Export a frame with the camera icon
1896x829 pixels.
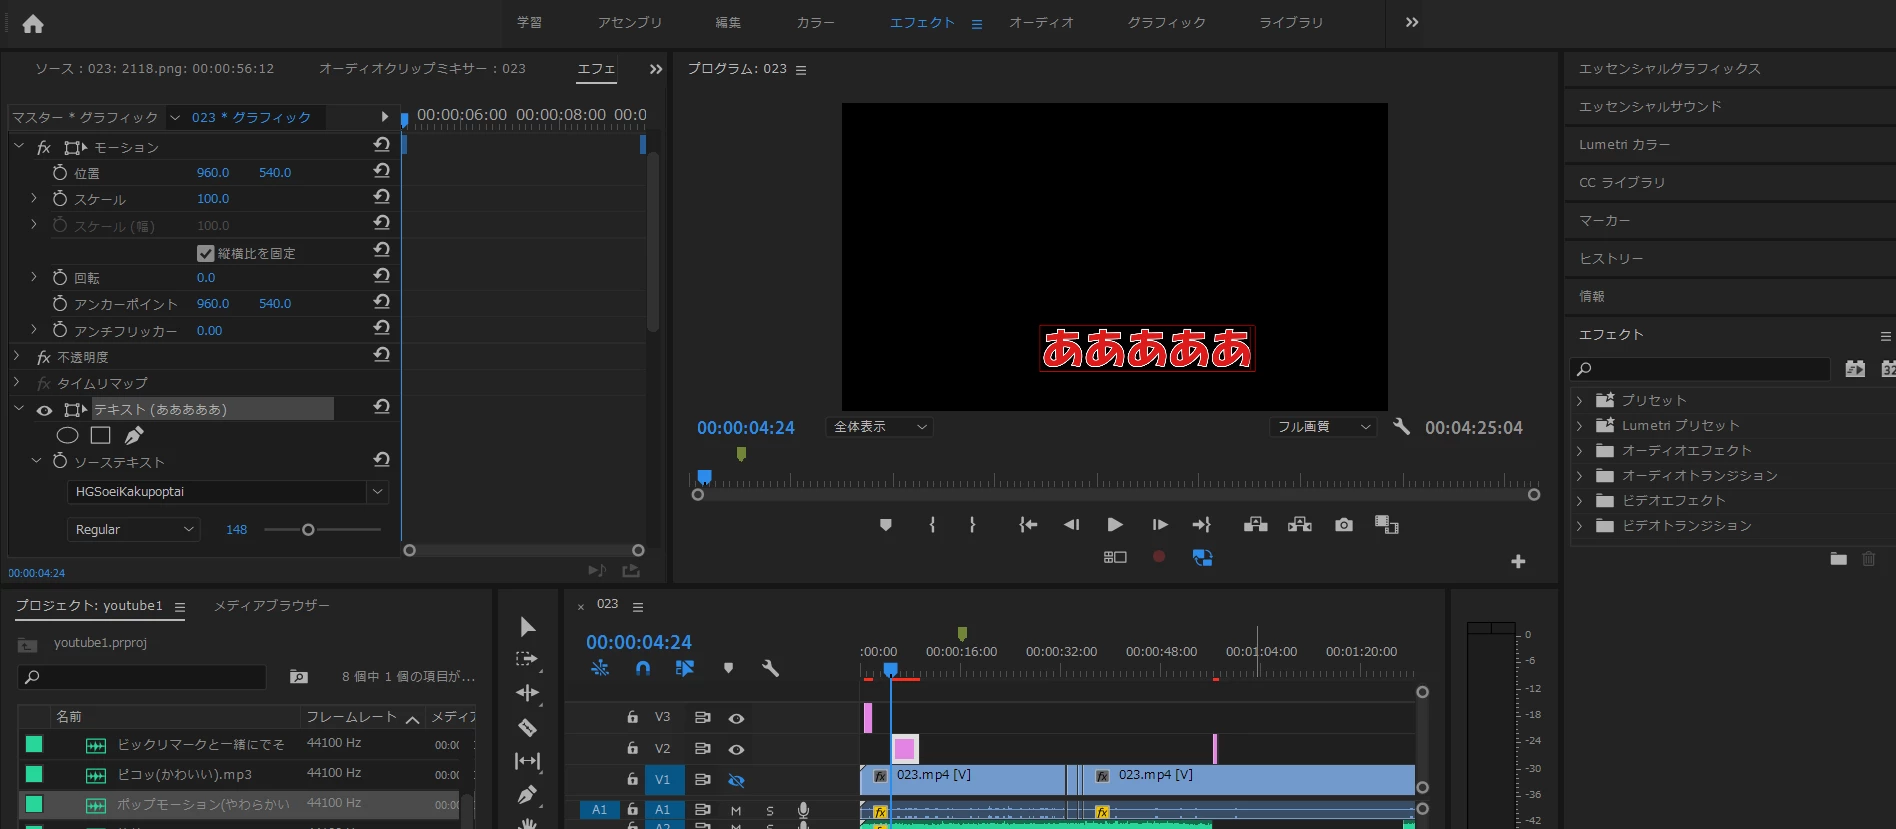click(1344, 525)
